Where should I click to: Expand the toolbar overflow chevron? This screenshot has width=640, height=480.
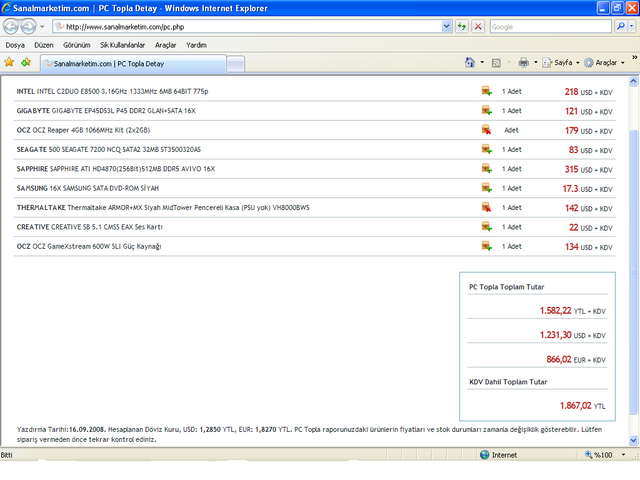pos(634,58)
